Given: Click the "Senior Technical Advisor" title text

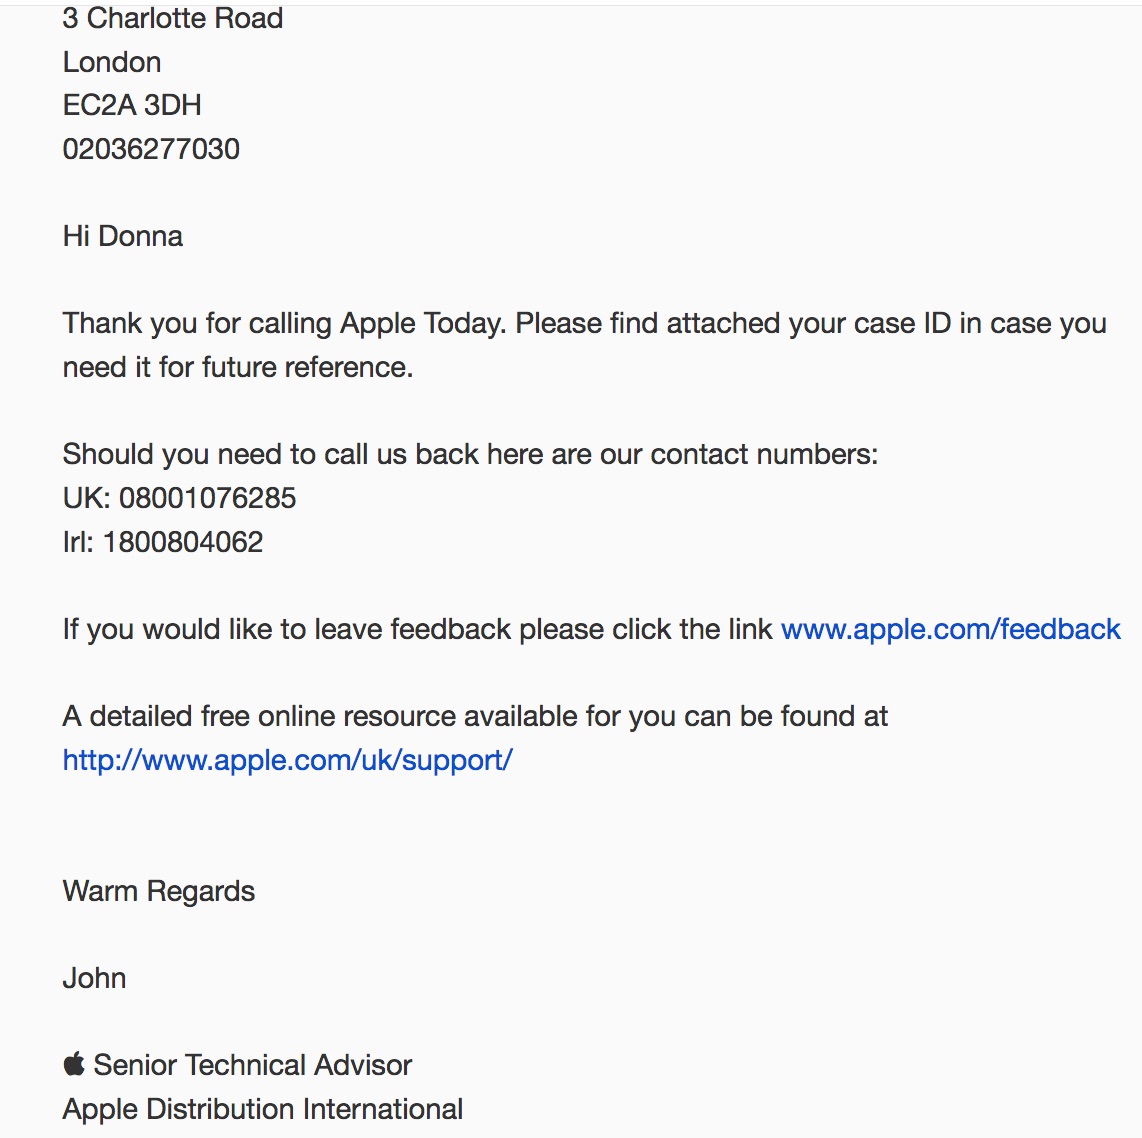Looking at the screenshot, I should [252, 1065].
